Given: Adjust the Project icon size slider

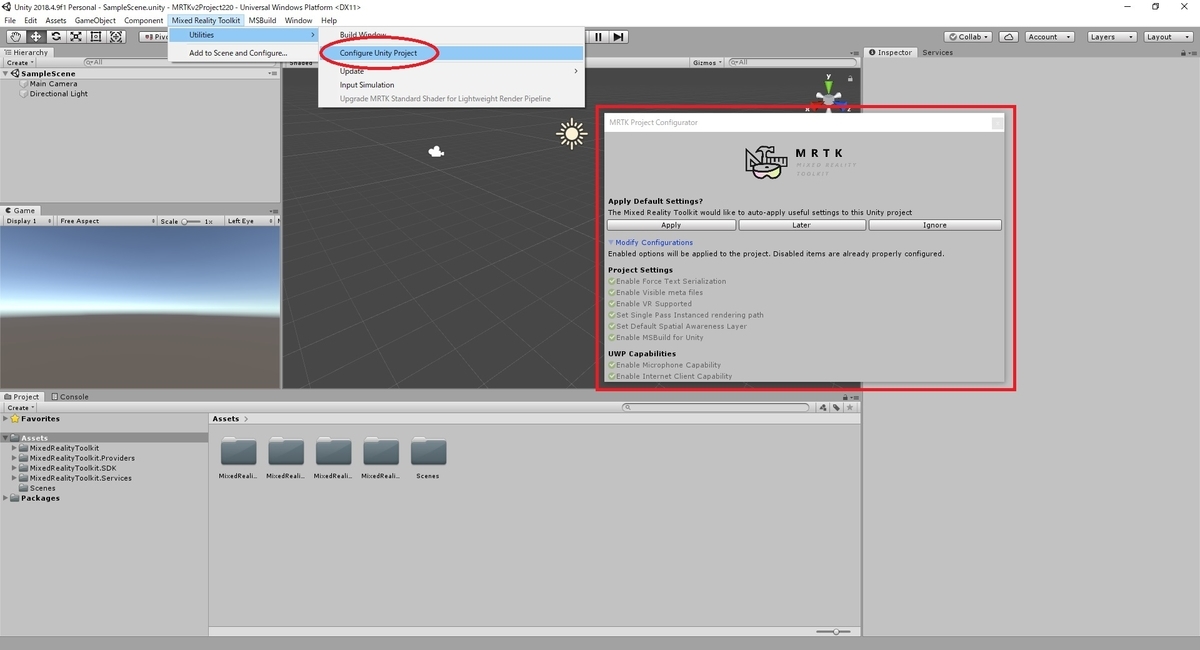Looking at the screenshot, I should pyautogui.click(x=834, y=631).
